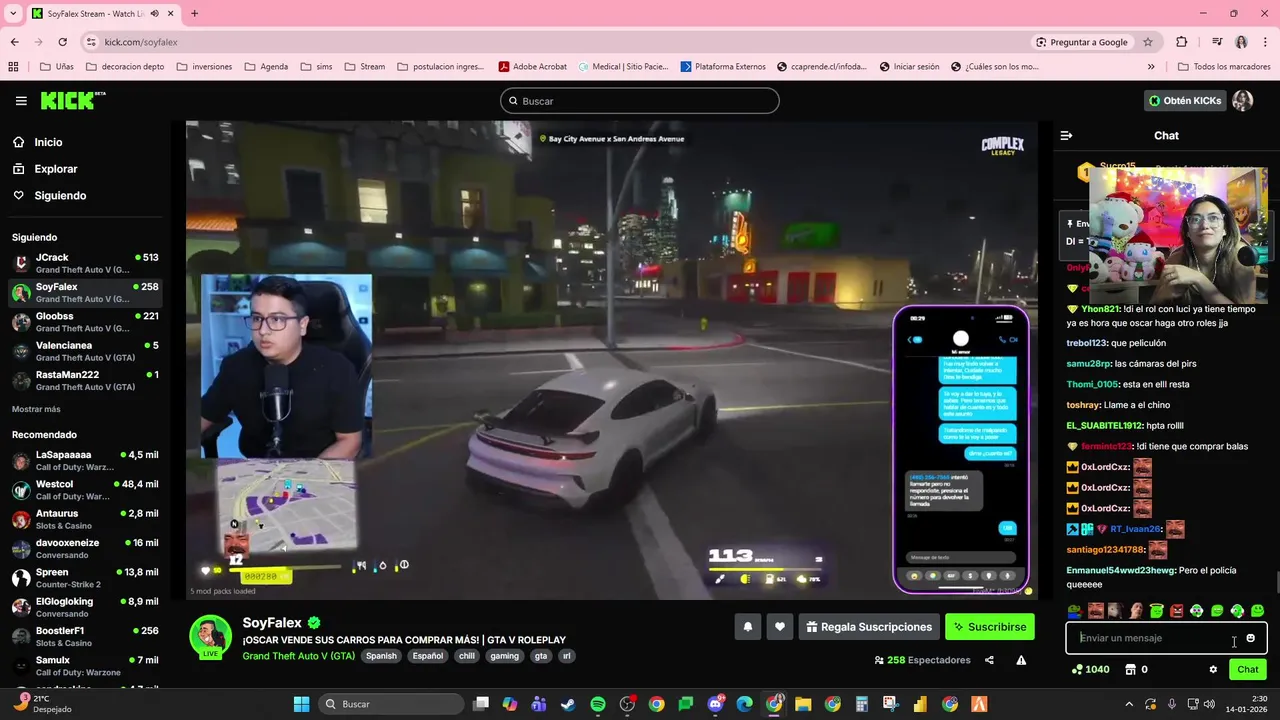Insert the red angry face emote

point(1176,611)
